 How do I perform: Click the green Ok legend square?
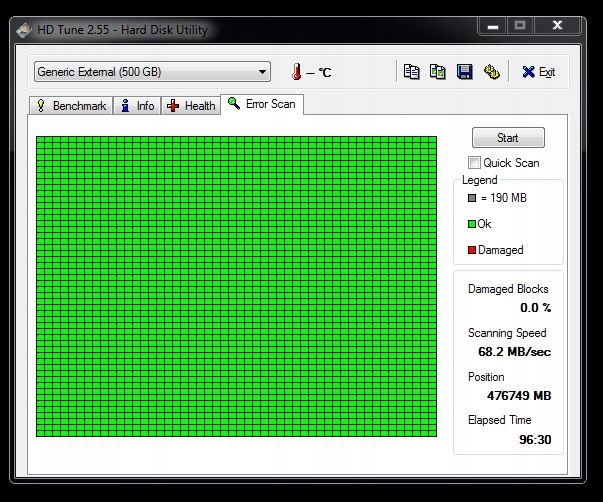tap(472, 224)
